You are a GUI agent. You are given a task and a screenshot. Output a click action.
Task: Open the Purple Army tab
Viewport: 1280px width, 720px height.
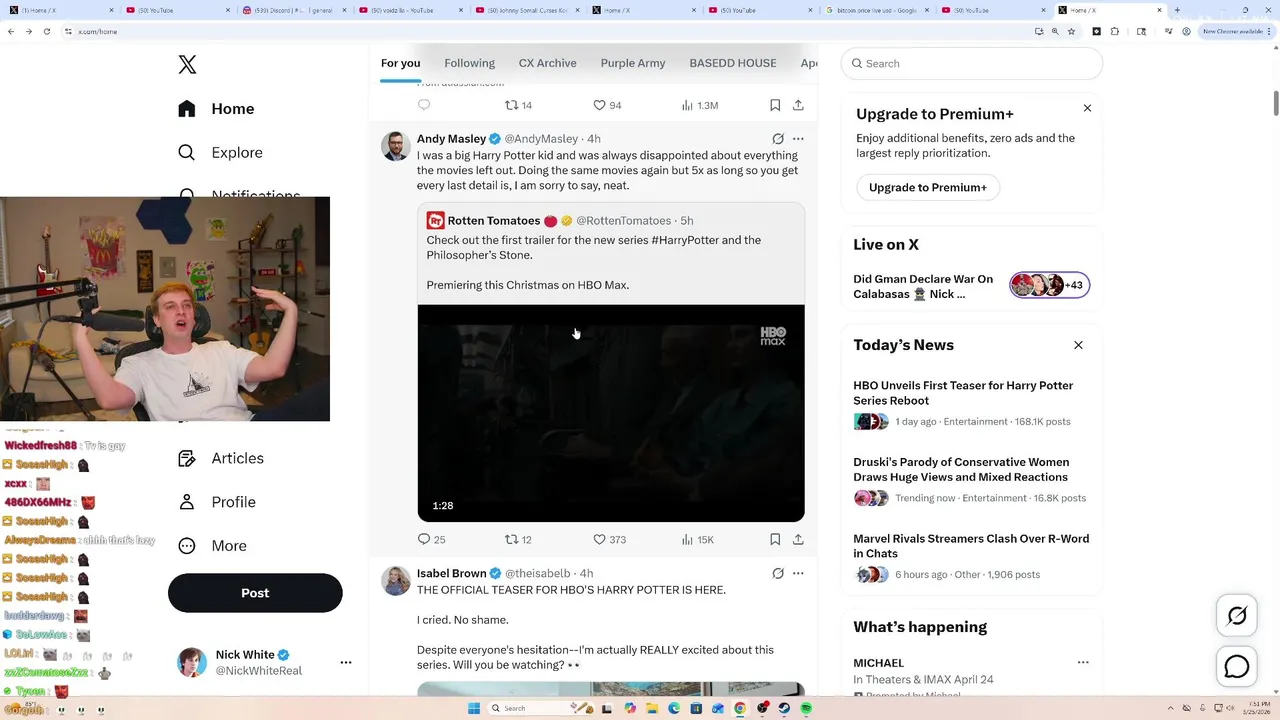[x=633, y=63]
